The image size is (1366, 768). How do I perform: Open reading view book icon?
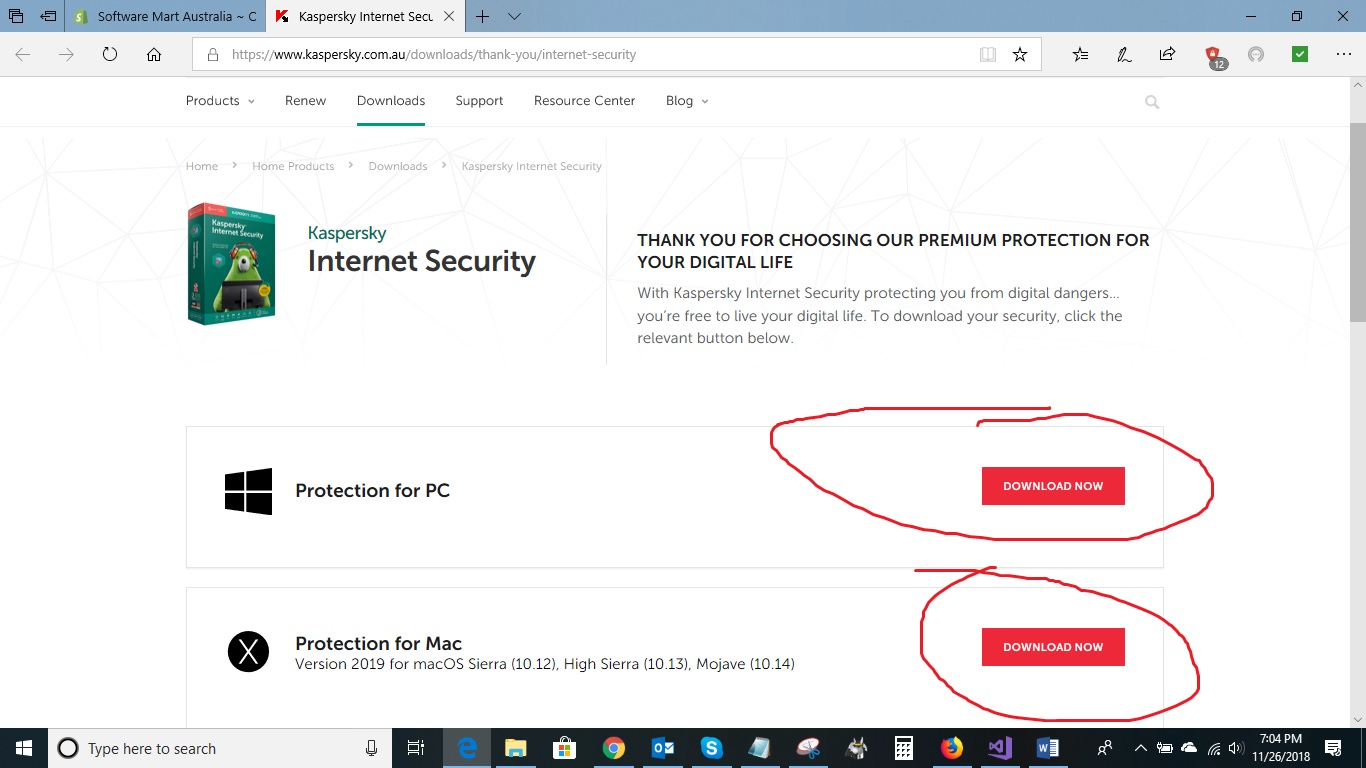pyautogui.click(x=988, y=55)
